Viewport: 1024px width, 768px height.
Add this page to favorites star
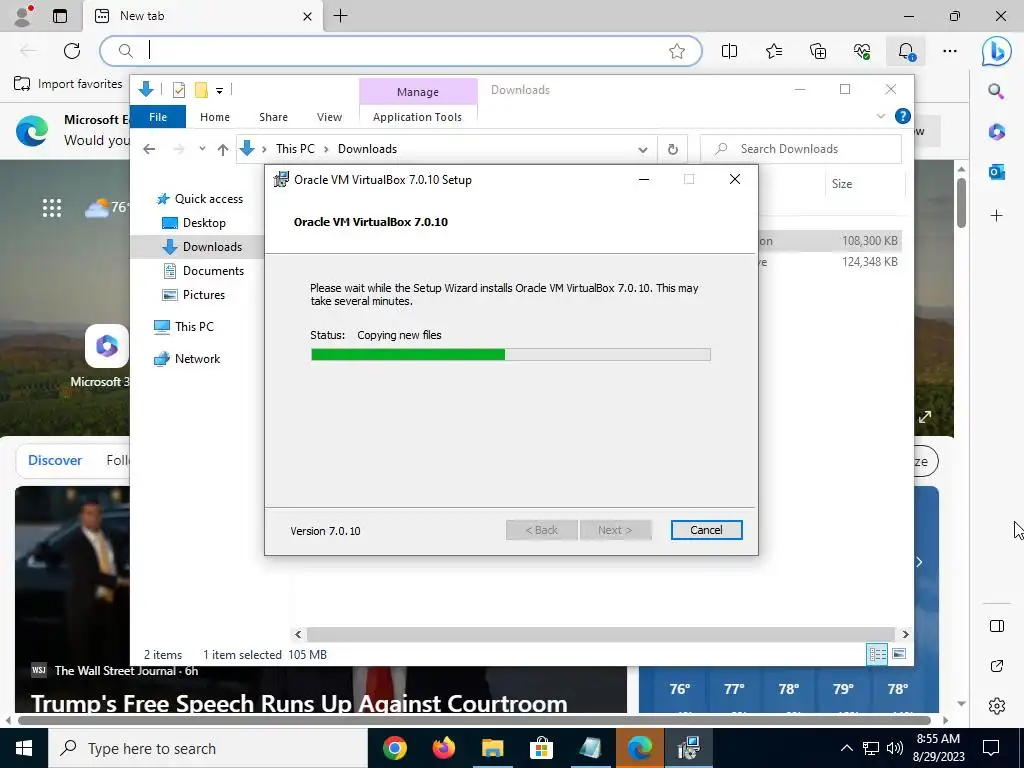pos(677,51)
